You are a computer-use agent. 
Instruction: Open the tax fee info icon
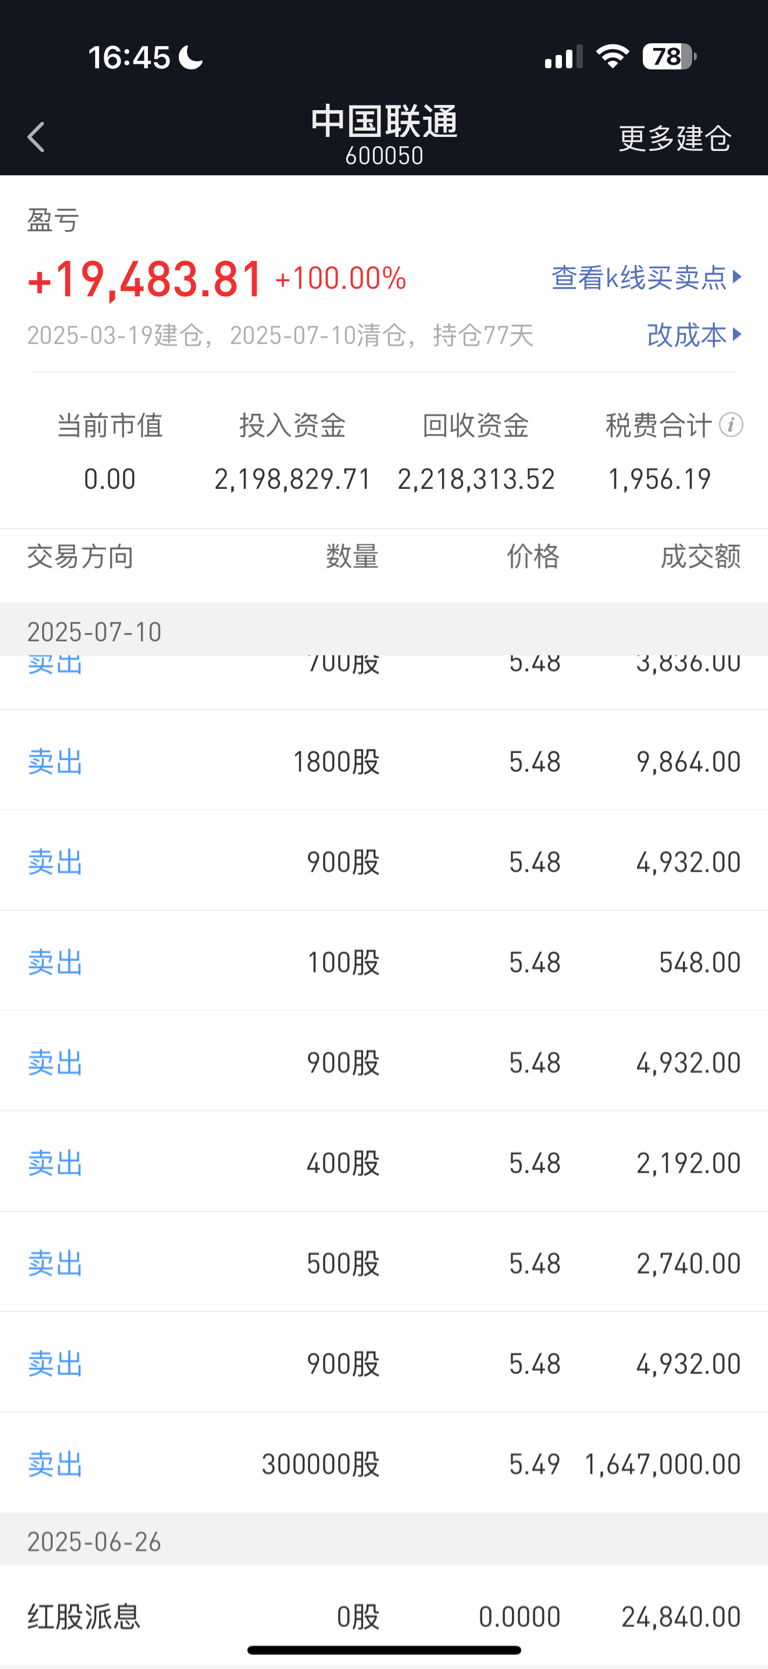(731, 425)
